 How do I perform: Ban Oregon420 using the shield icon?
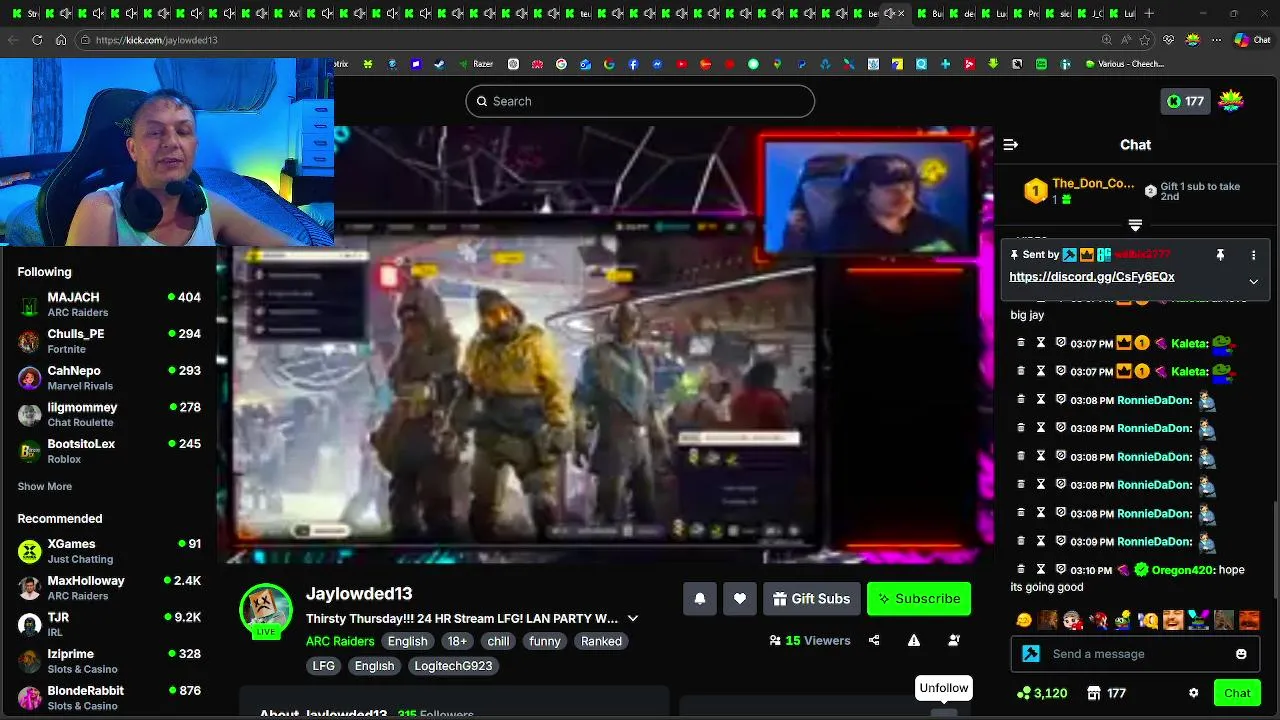1061,570
